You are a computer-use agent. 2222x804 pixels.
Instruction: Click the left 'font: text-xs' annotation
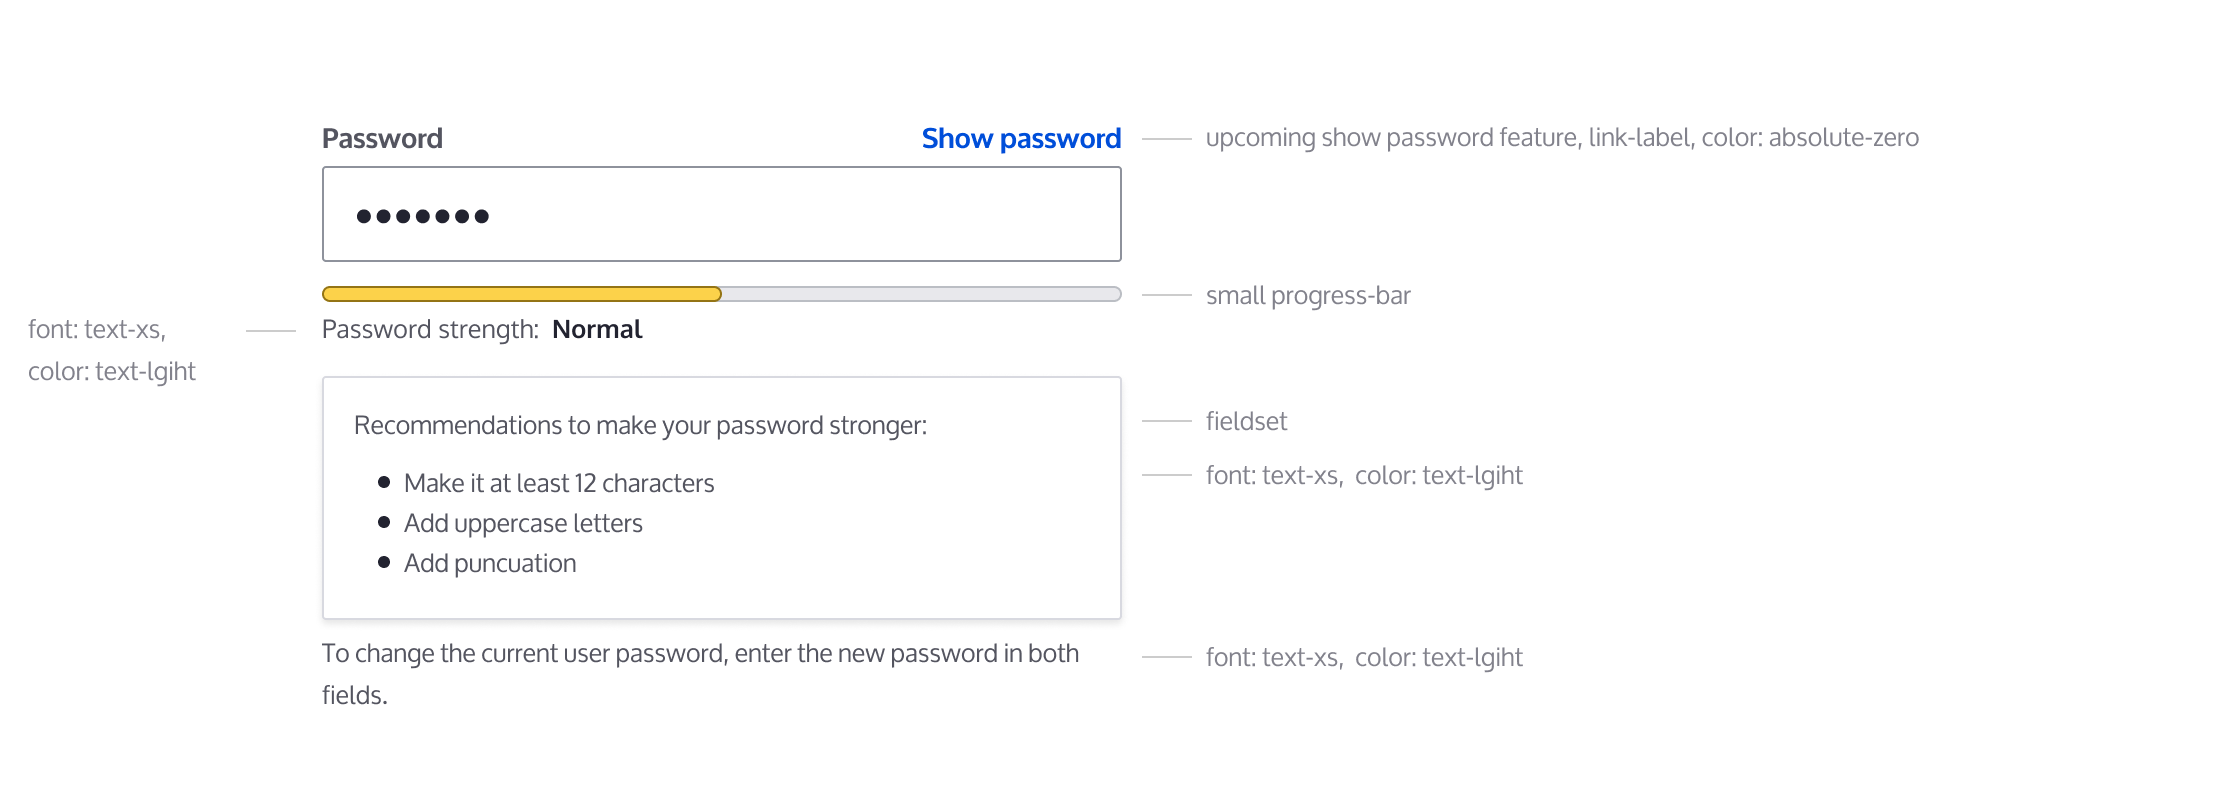click(97, 329)
